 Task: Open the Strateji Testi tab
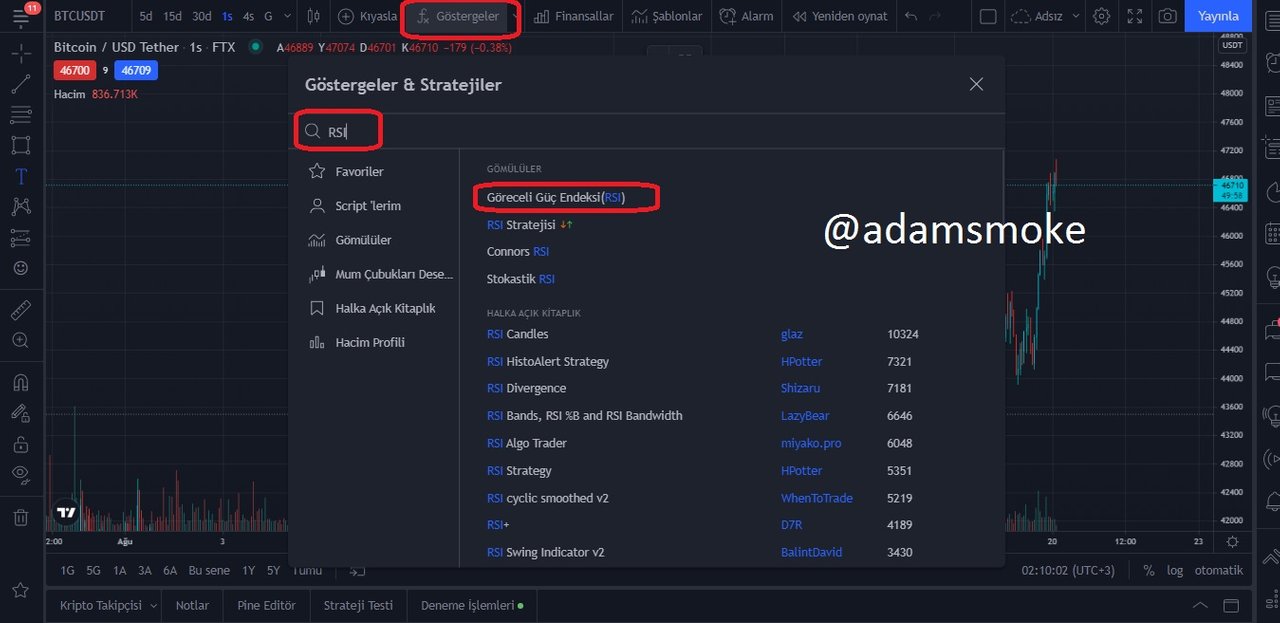pos(358,605)
